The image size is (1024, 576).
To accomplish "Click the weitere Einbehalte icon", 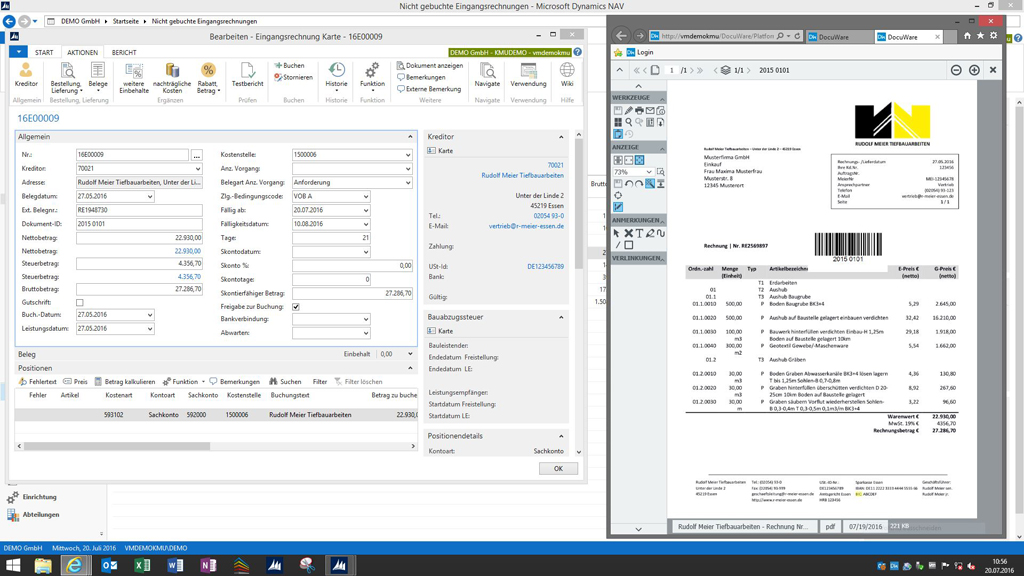I will 133,73.
